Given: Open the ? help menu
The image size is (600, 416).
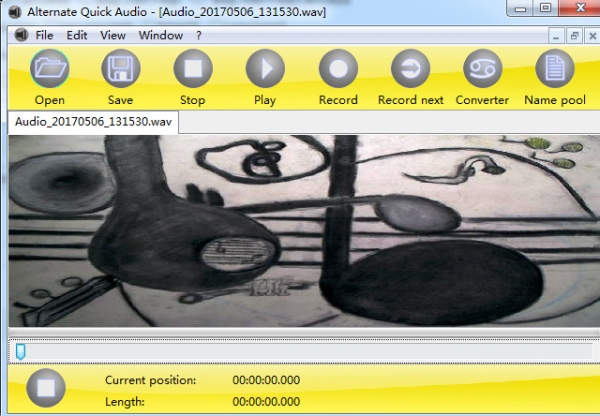Looking at the screenshot, I should tap(199, 35).
